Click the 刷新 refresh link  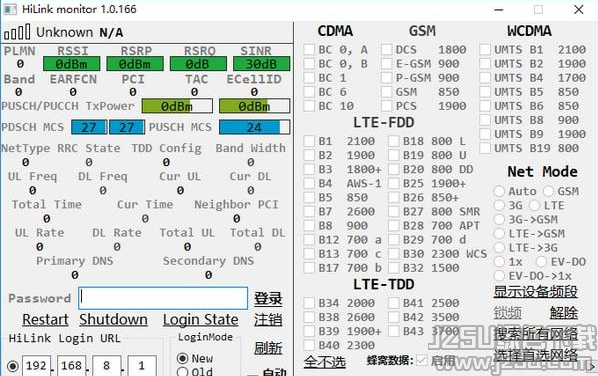(268, 348)
